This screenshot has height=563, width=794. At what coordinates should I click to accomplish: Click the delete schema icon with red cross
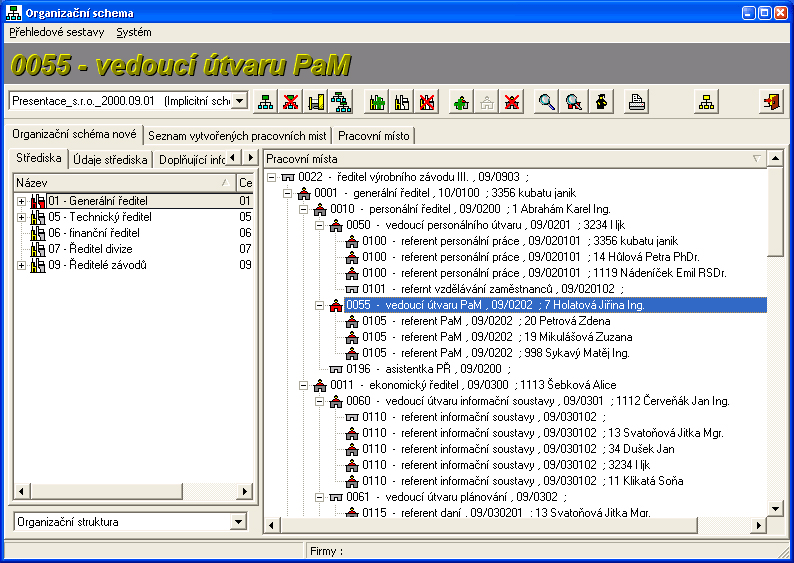pyautogui.click(x=291, y=102)
